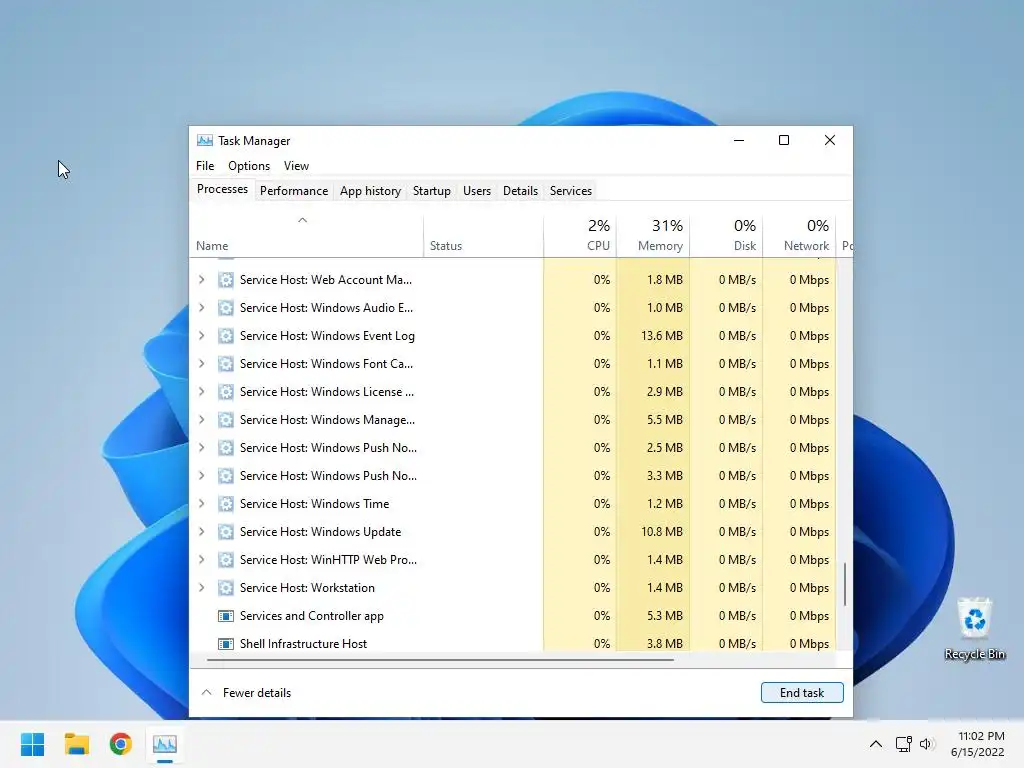This screenshot has height=768, width=1024.
Task: Switch to the Details tab
Action: point(520,191)
